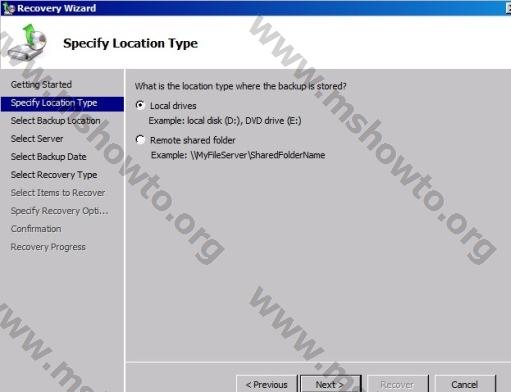This screenshot has width=511, height=392.
Task: Click the backup disk header icon
Action: point(27,42)
